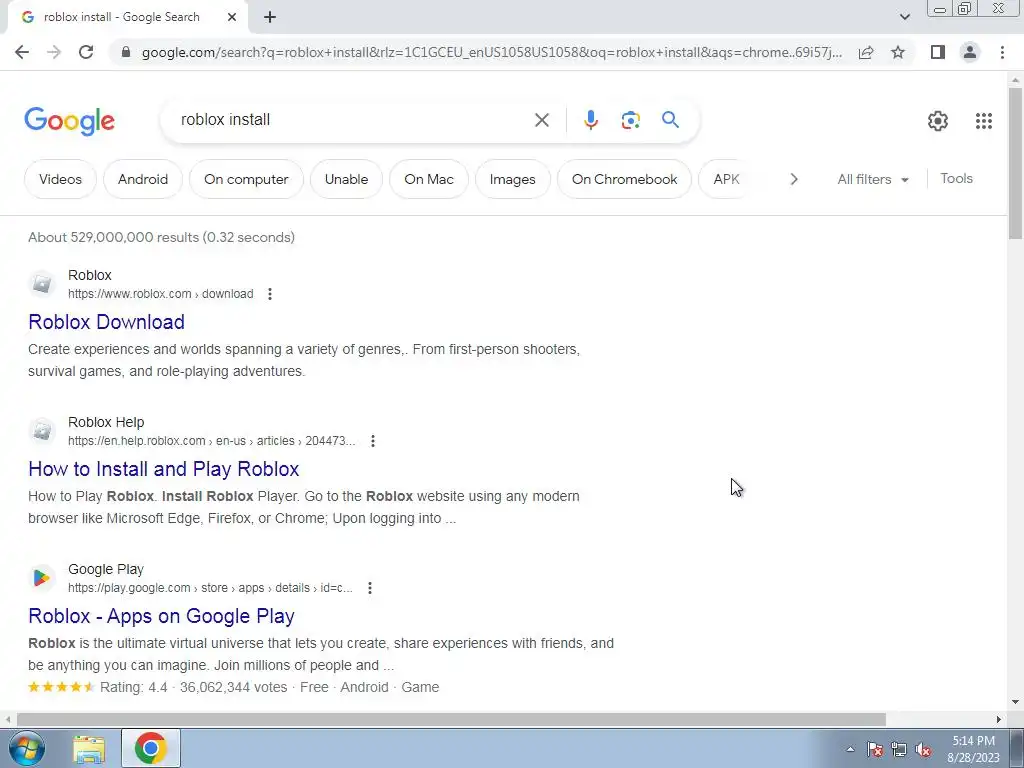This screenshot has height=768, width=1024.
Task: Select the On Chromebook chip
Action: (x=624, y=179)
